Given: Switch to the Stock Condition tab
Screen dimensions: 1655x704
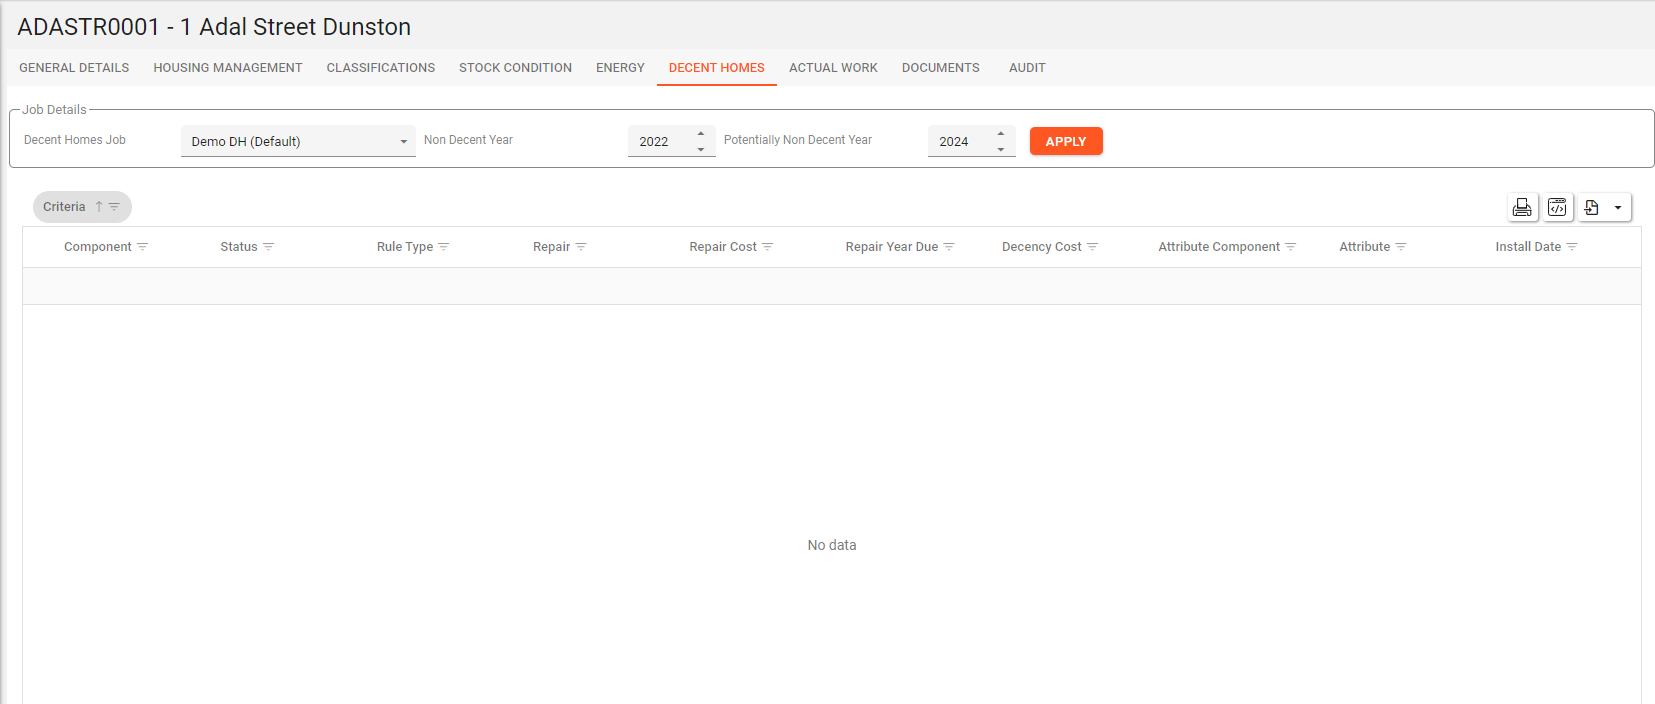Looking at the screenshot, I should 515,68.
